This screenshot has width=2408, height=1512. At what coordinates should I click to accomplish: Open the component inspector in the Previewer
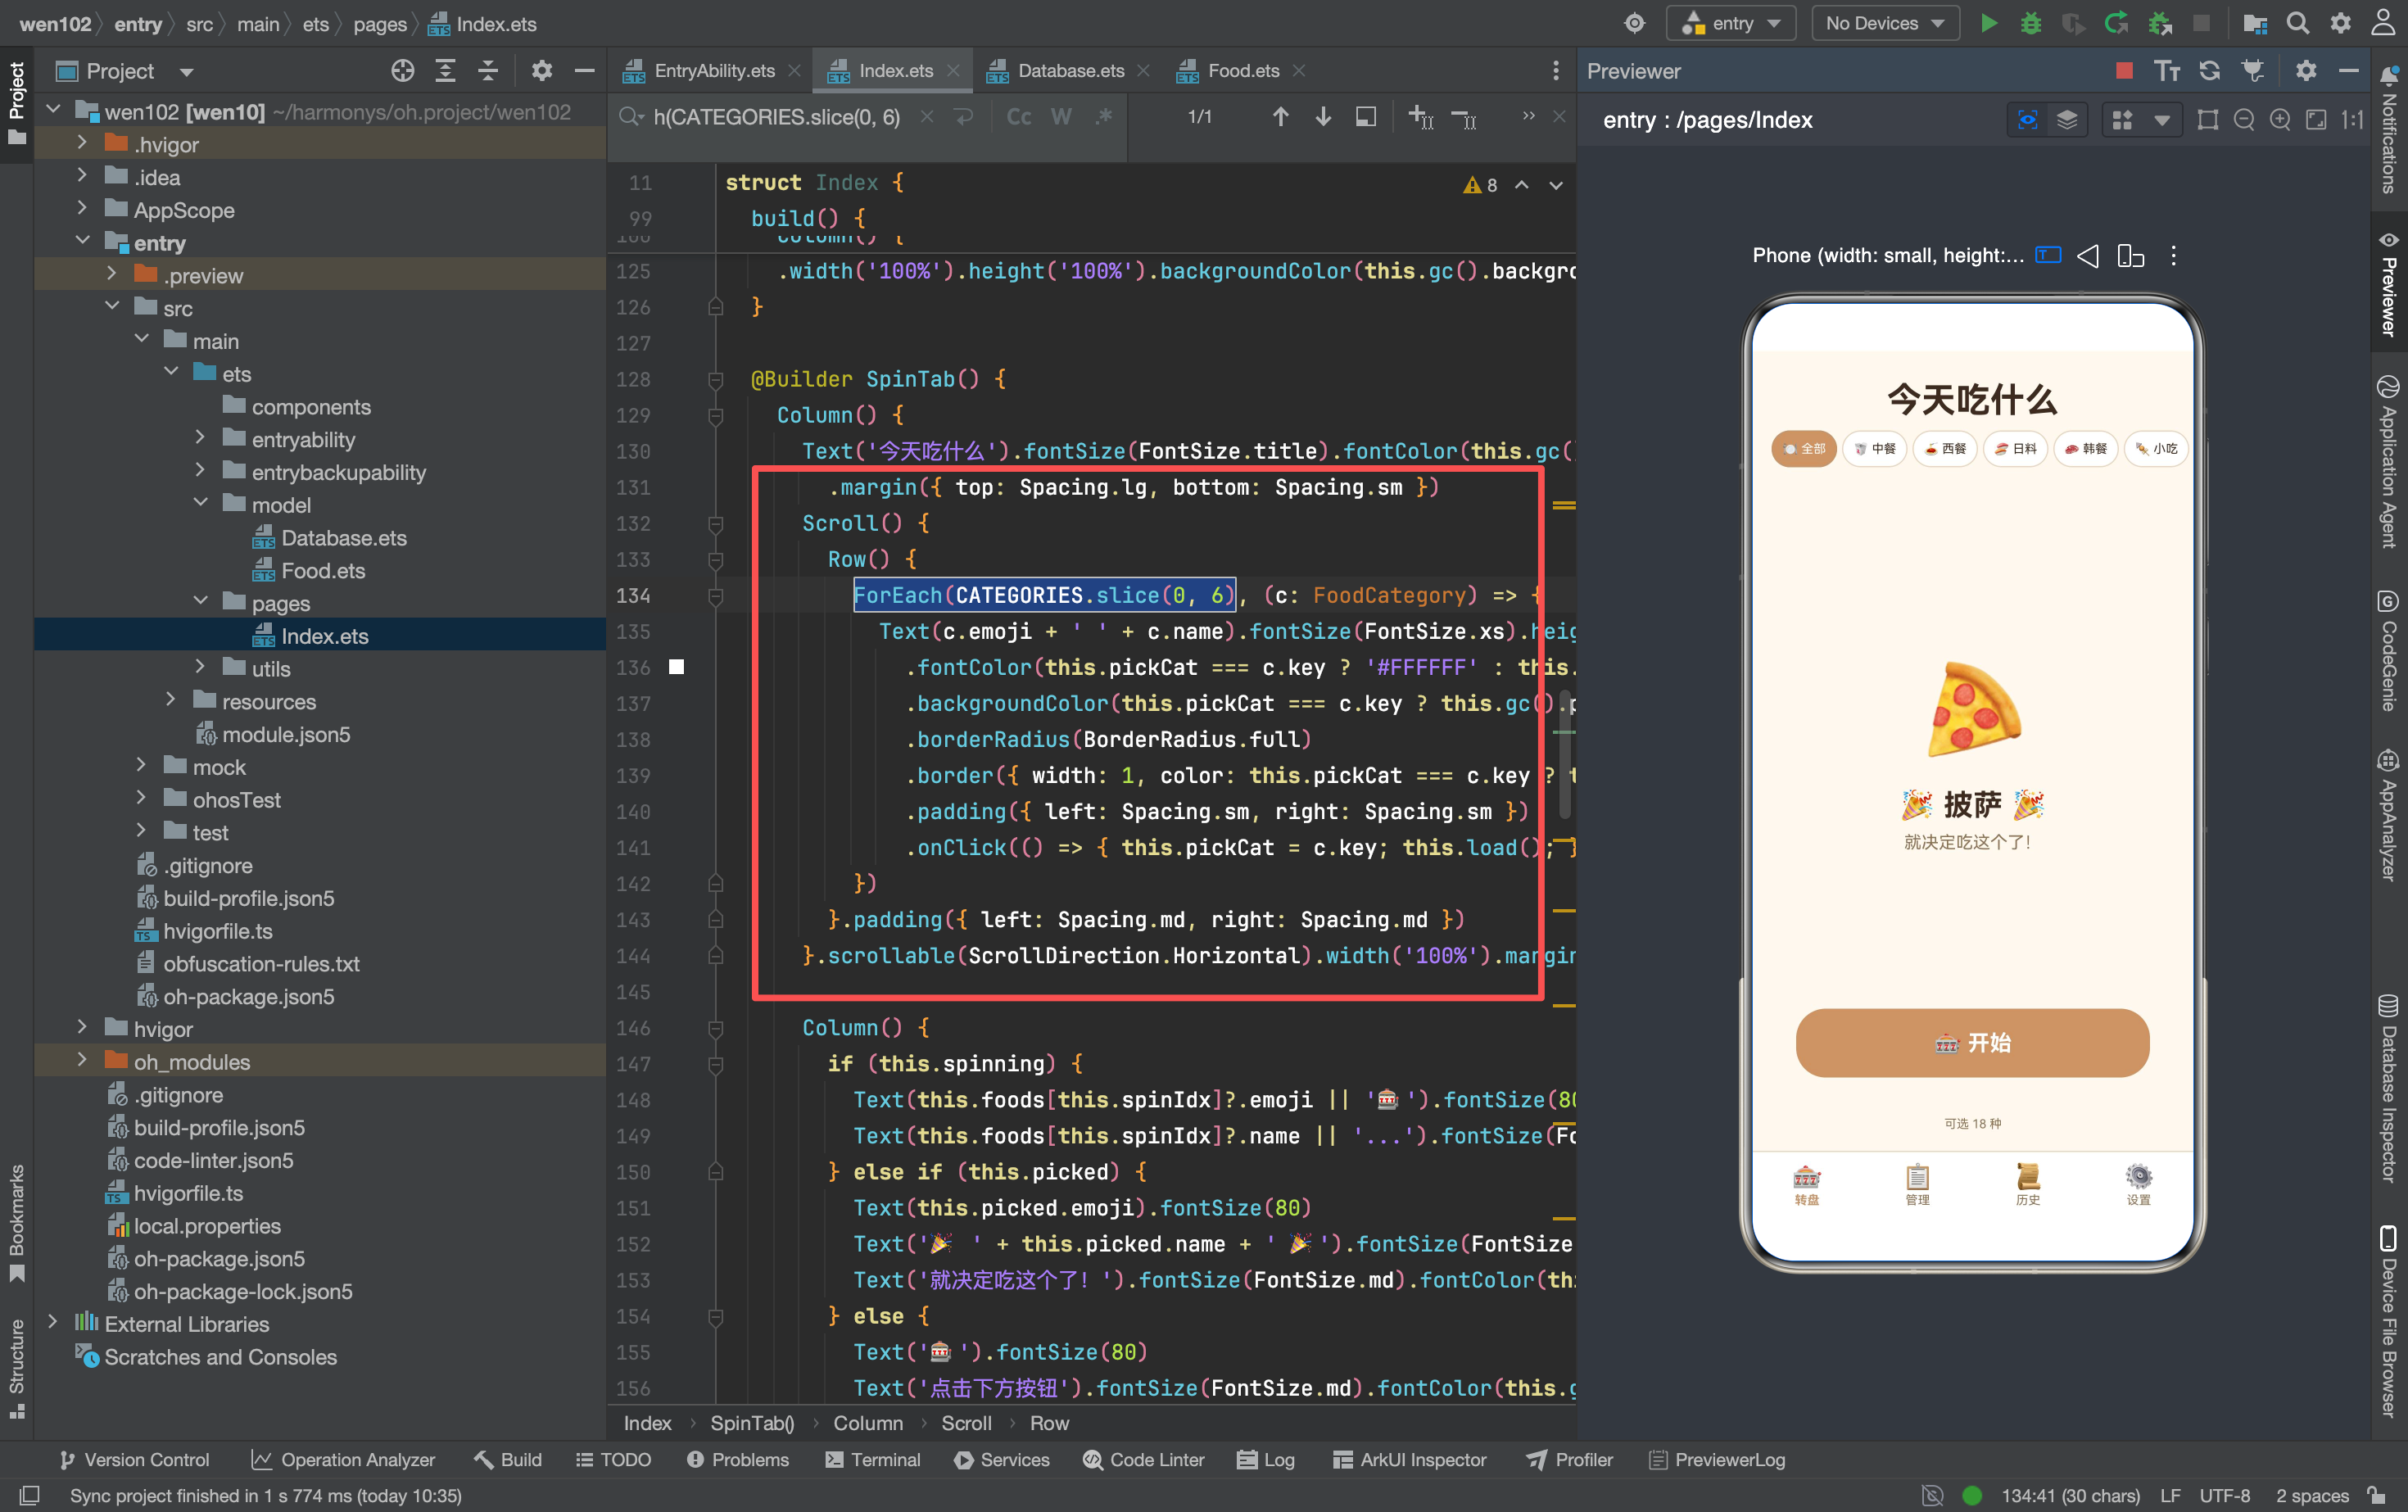[2027, 120]
